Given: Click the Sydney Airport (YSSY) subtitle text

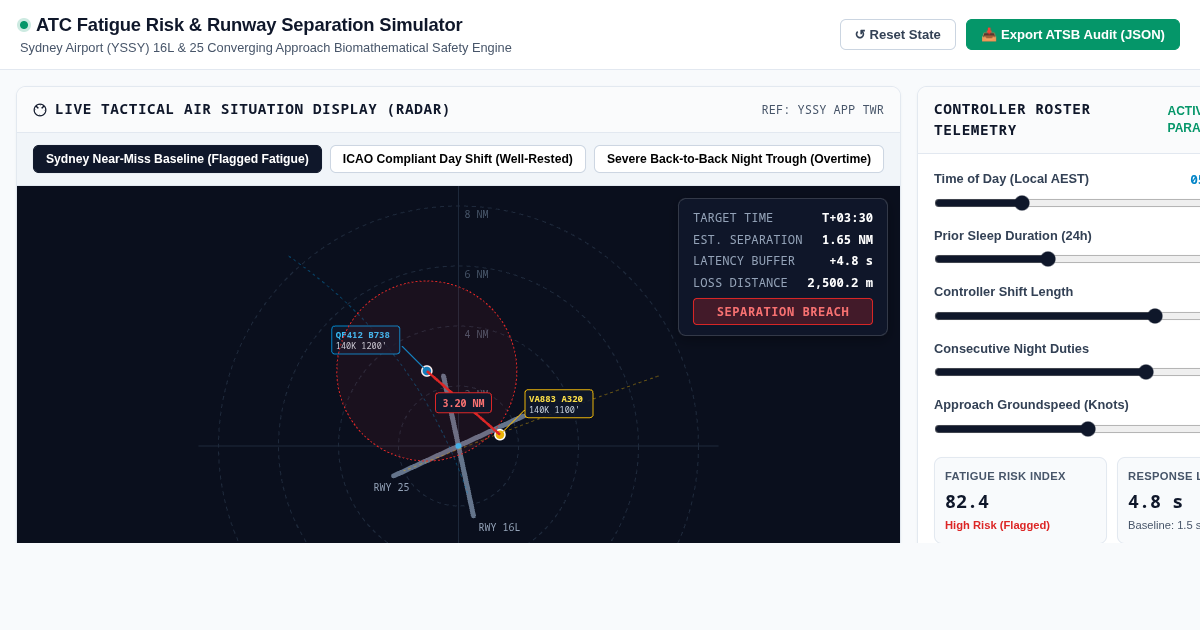Looking at the screenshot, I should 266,48.
